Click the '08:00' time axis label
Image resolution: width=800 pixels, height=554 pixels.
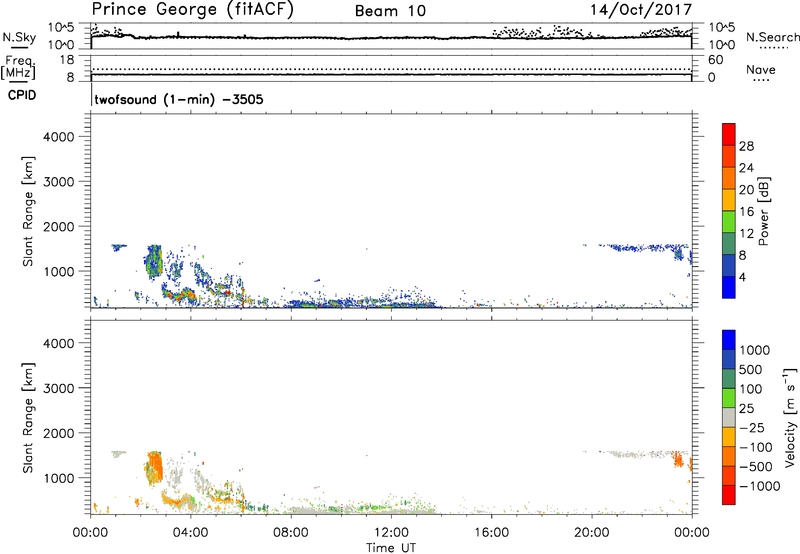point(291,533)
